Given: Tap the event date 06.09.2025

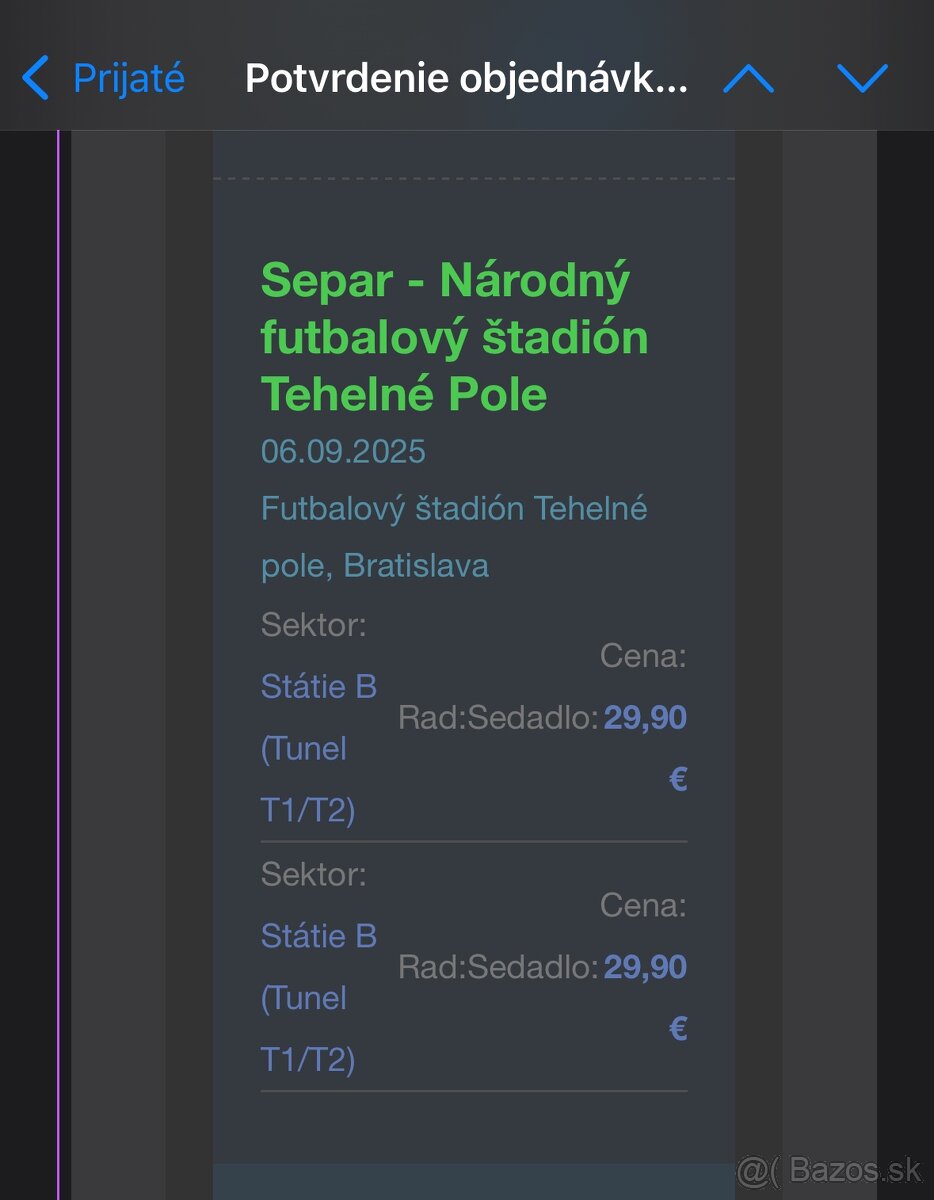Looking at the screenshot, I should click(343, 451).
